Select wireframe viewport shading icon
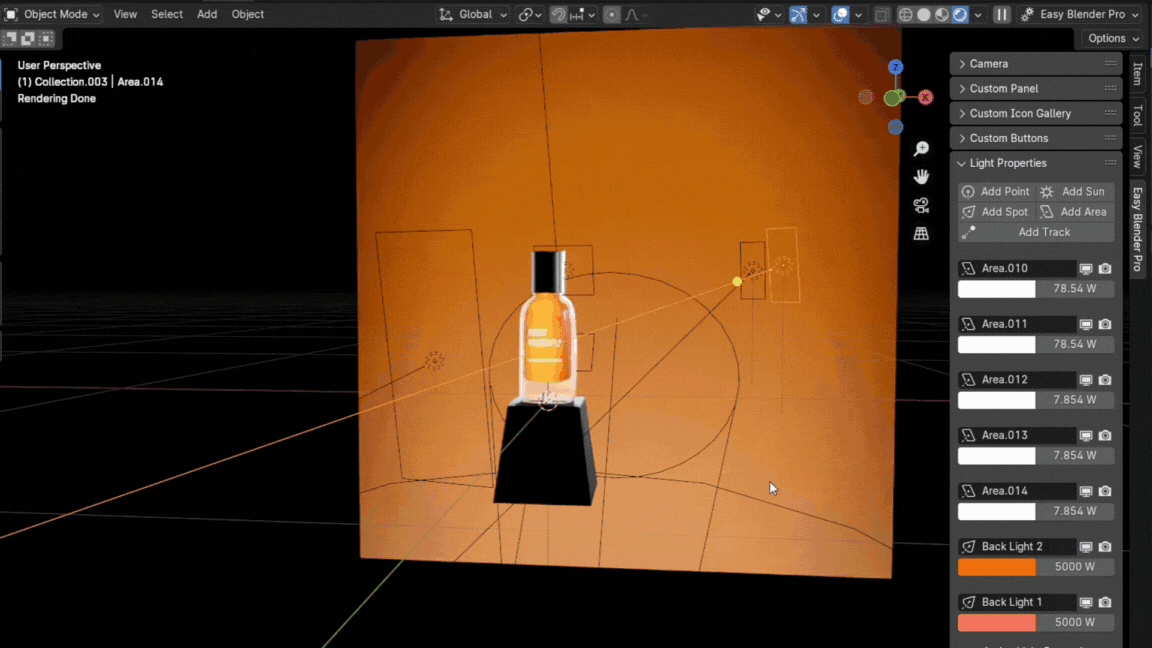The height and width of the screenshot is (648, 1152). click(905, 15)
